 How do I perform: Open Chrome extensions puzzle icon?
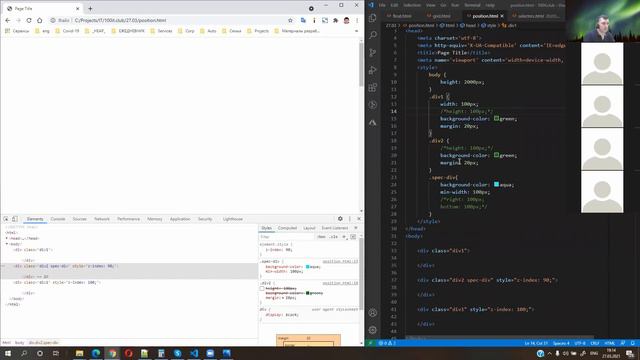(x=336, y=20)
